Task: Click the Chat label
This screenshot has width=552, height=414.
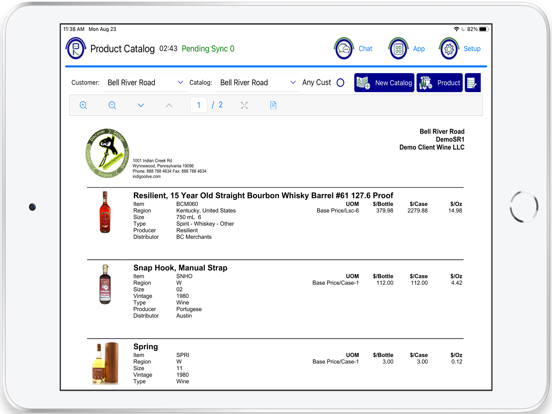Action: (365, 49)
